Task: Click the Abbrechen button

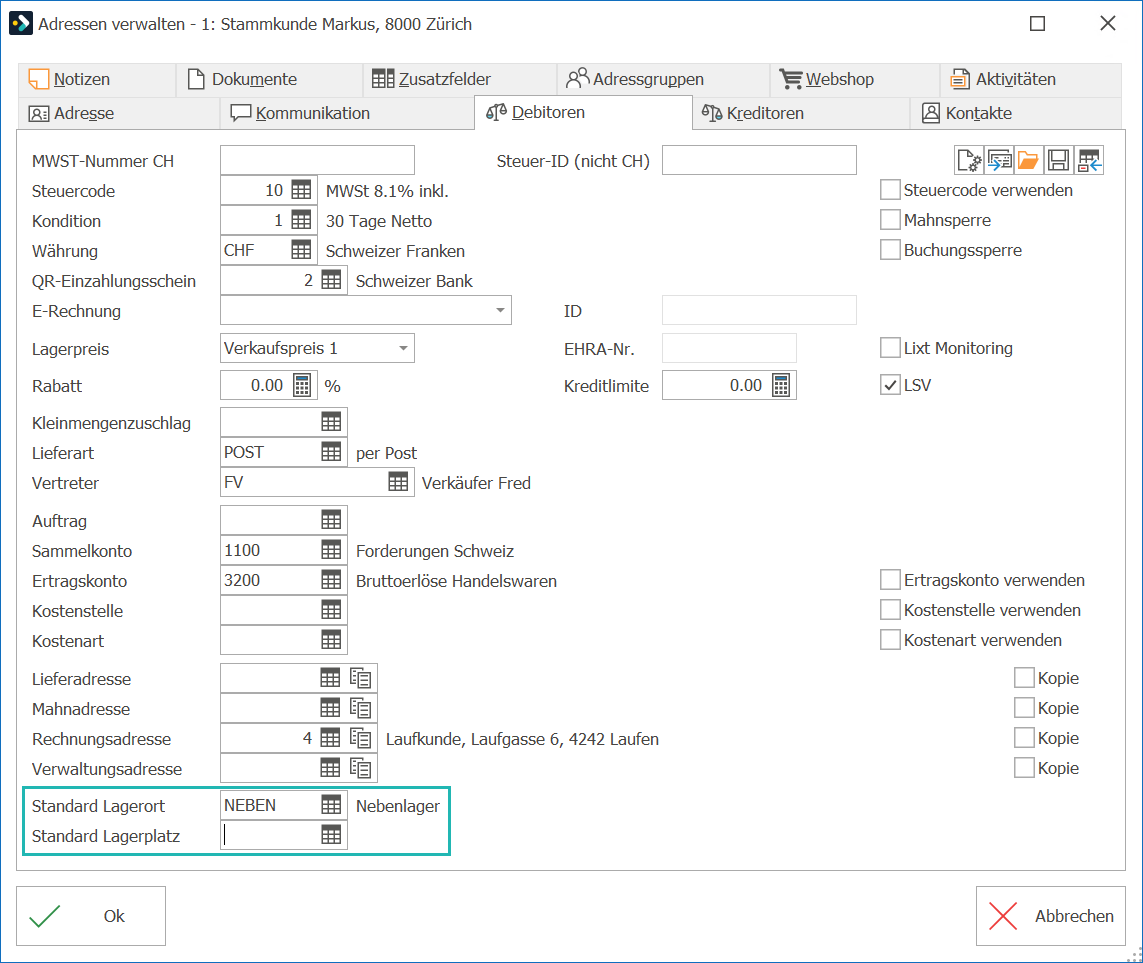Action: pyautogui.click(x=1050, y=916)
